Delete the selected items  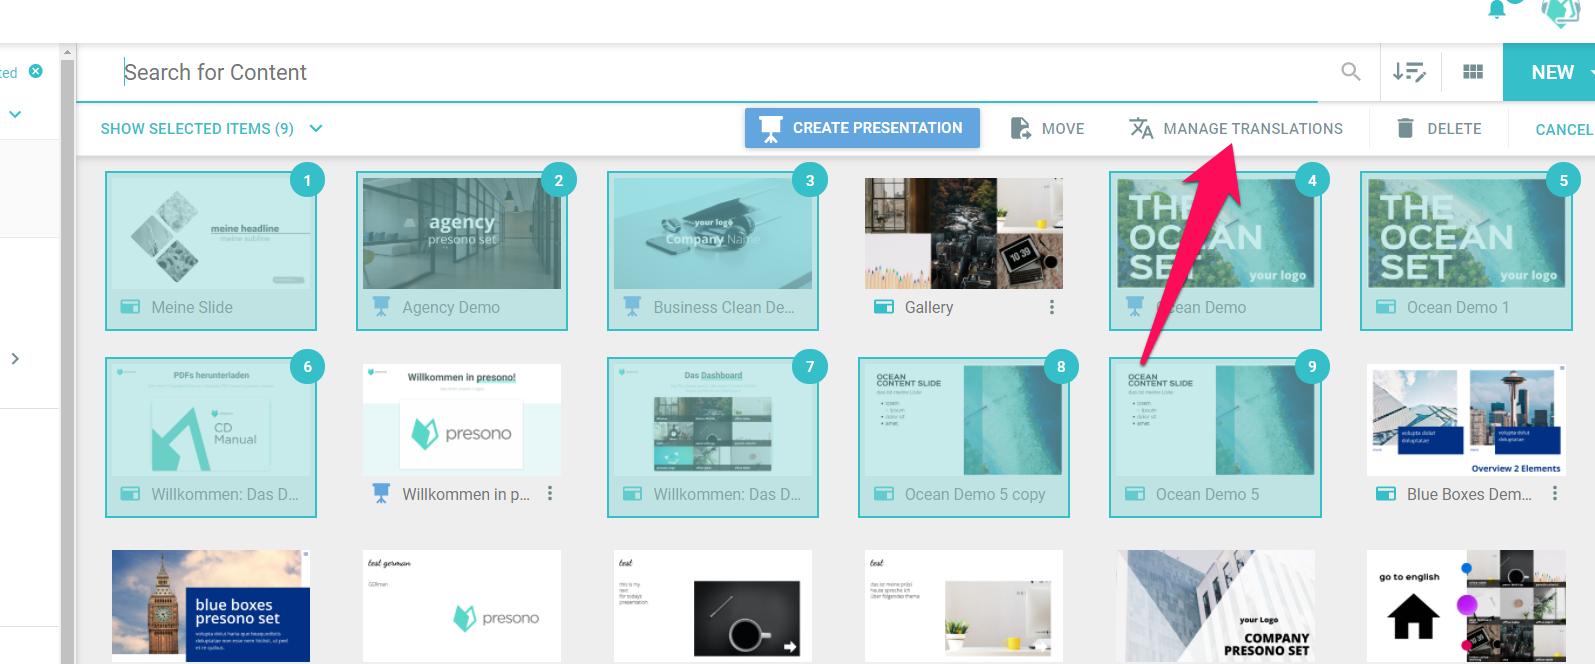pos(1439,129)
